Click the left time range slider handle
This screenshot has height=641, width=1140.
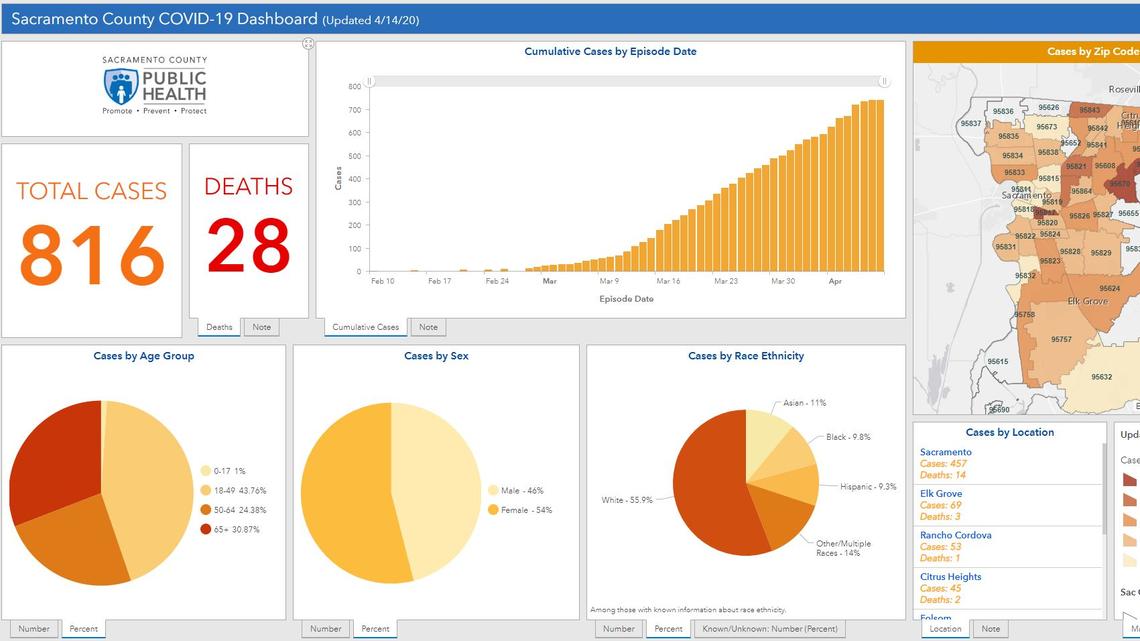tap(370, 79)
